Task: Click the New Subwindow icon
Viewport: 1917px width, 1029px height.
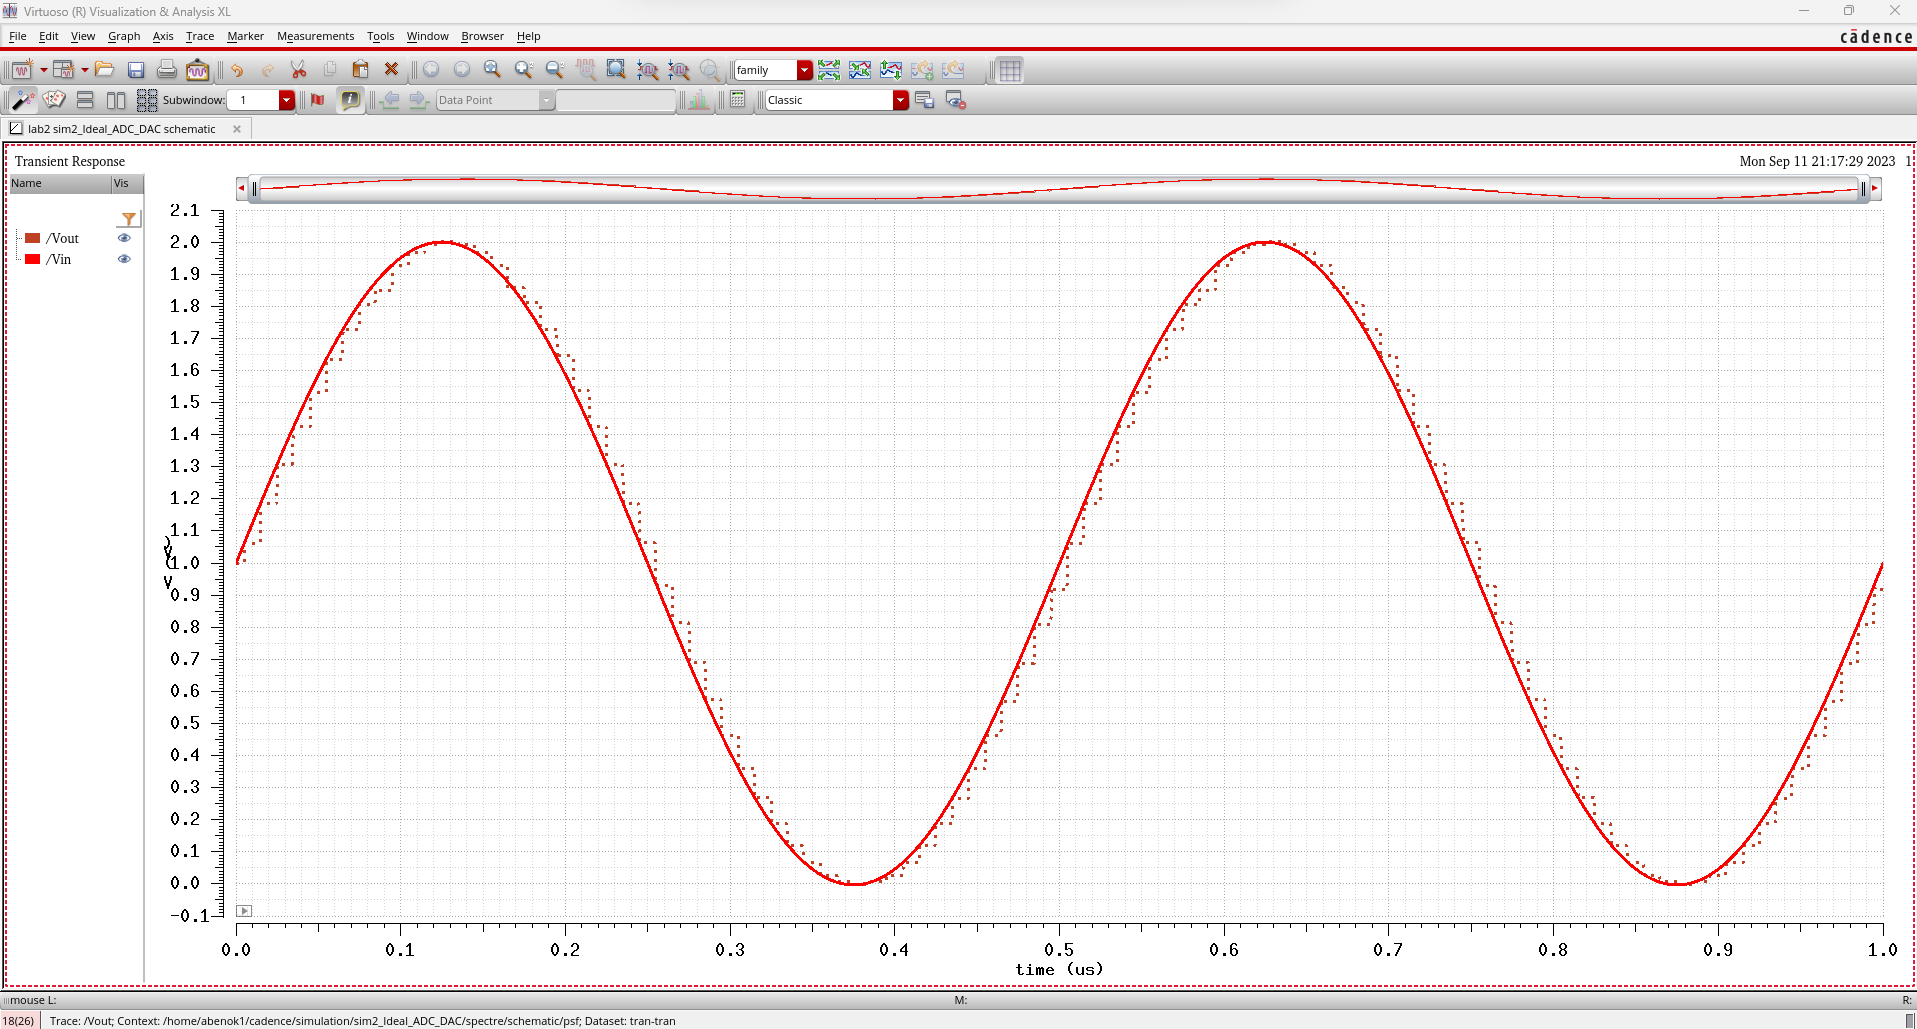Action: click(64, 70)
